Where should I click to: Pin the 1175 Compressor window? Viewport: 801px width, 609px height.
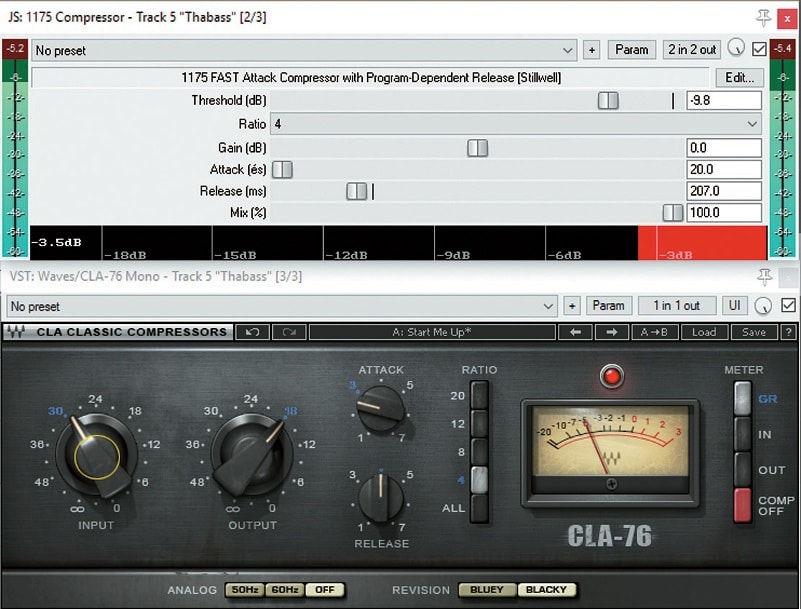[x=763, y=18]
